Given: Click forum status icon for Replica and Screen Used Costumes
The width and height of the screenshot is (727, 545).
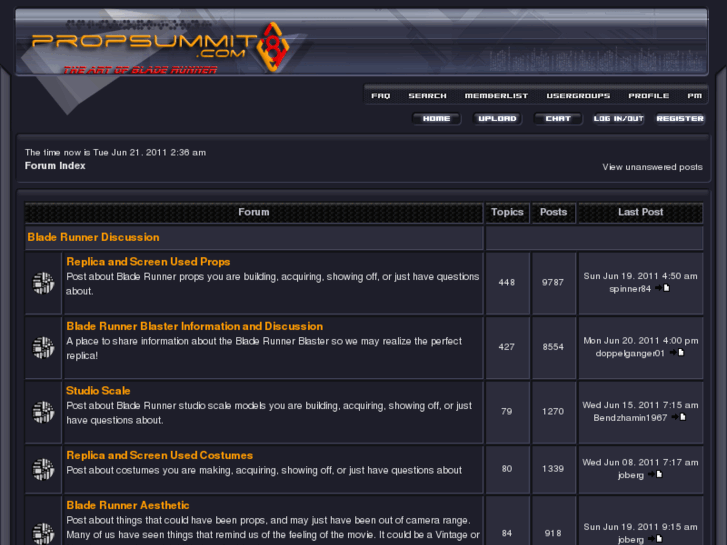Looking at the screenshot, I should coord(43,469).
